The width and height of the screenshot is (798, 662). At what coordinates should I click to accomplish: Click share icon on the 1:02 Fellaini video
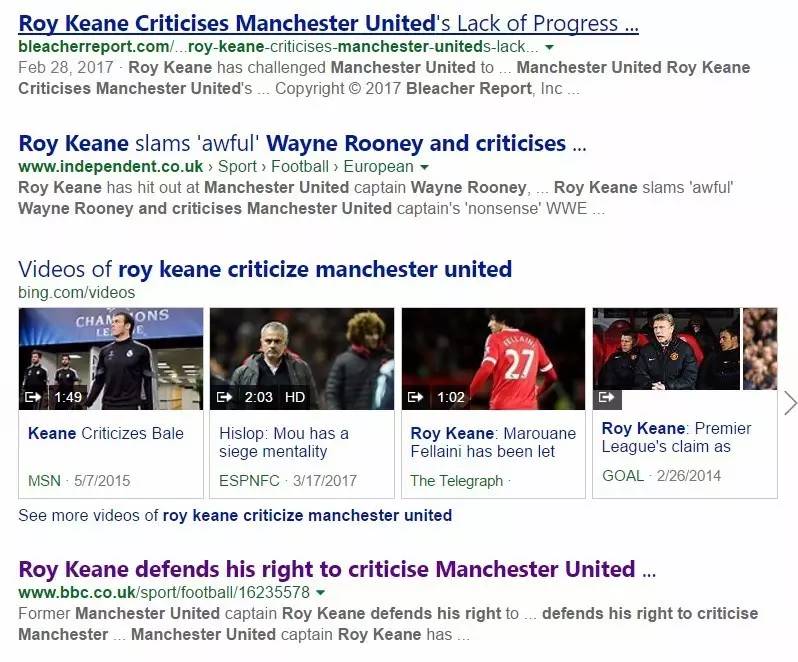click(x=415, y=397)
